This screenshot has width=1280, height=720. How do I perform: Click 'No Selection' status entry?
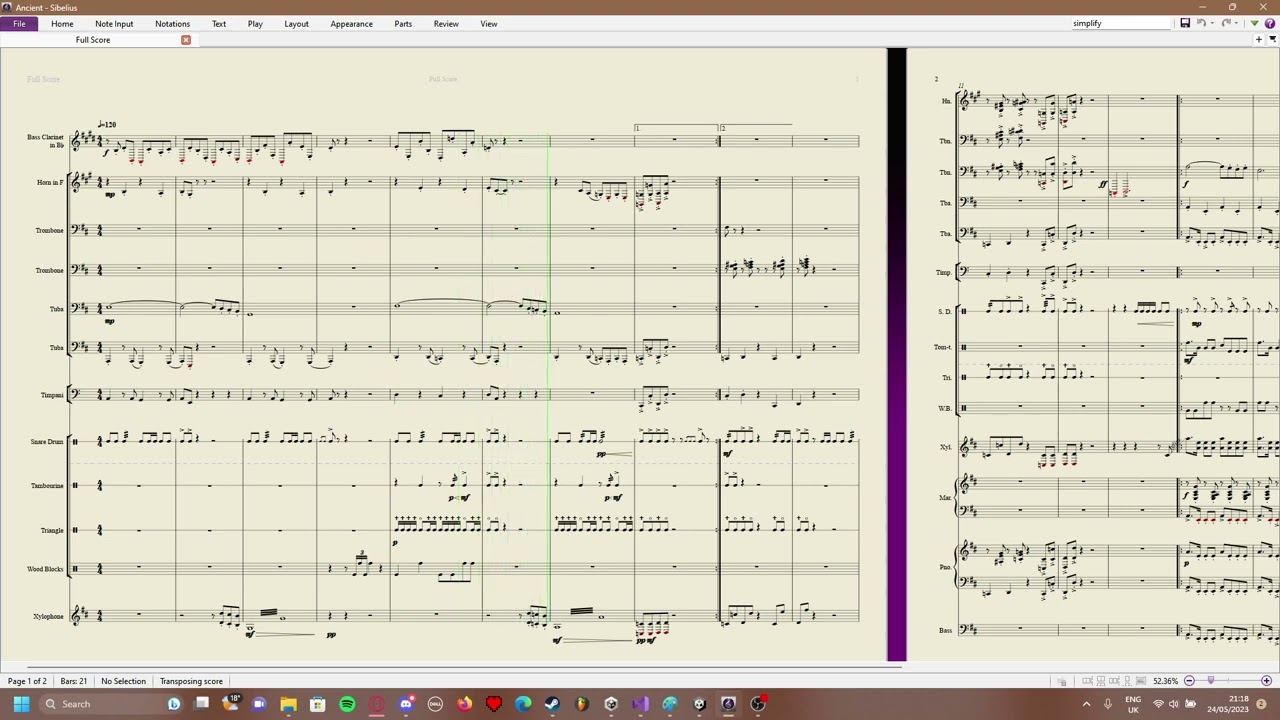pyautogui.click(x=123, y=681)
